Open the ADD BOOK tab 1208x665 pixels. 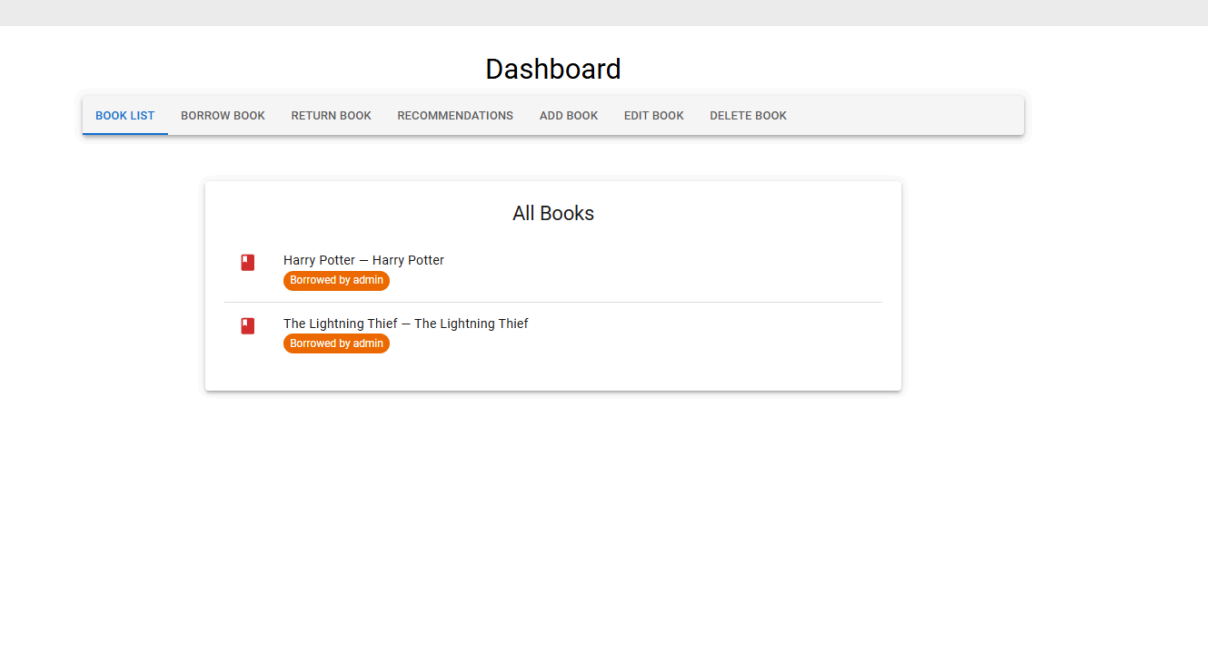click(568, 115)
